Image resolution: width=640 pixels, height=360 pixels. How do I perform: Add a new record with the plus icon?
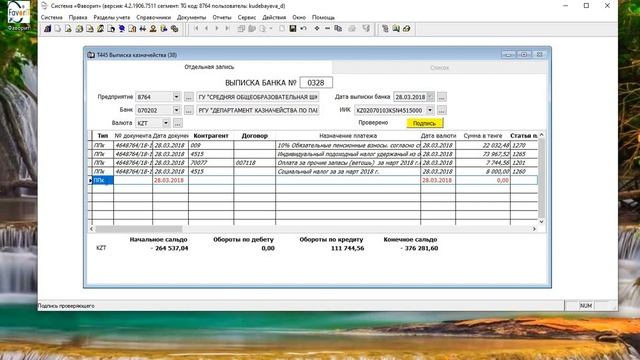coord(317,29)
